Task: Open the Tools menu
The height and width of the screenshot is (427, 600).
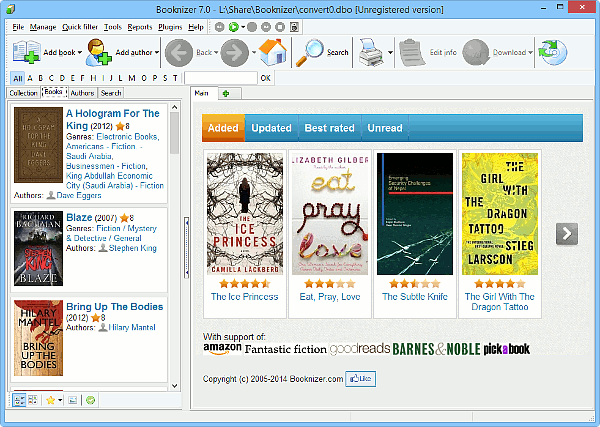Action: click(112, 27)
